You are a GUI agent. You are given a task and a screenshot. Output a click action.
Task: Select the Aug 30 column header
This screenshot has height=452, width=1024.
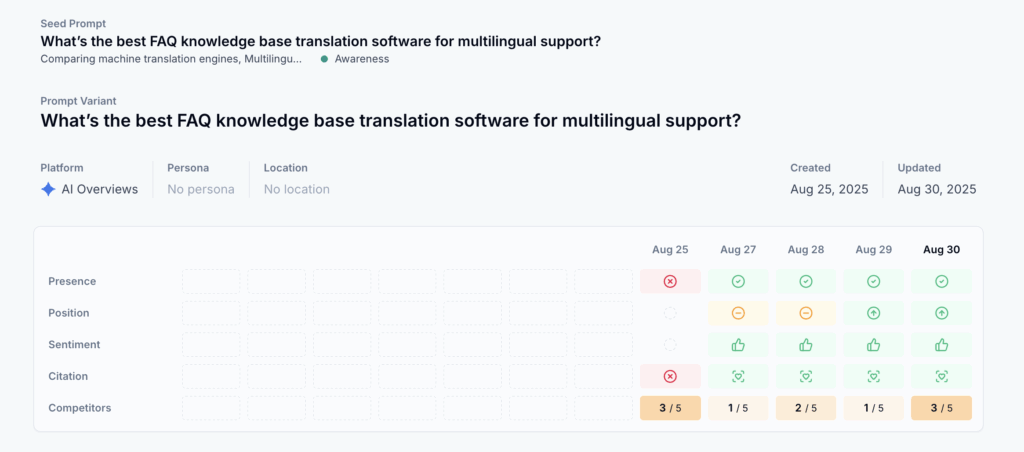(941, 250)
